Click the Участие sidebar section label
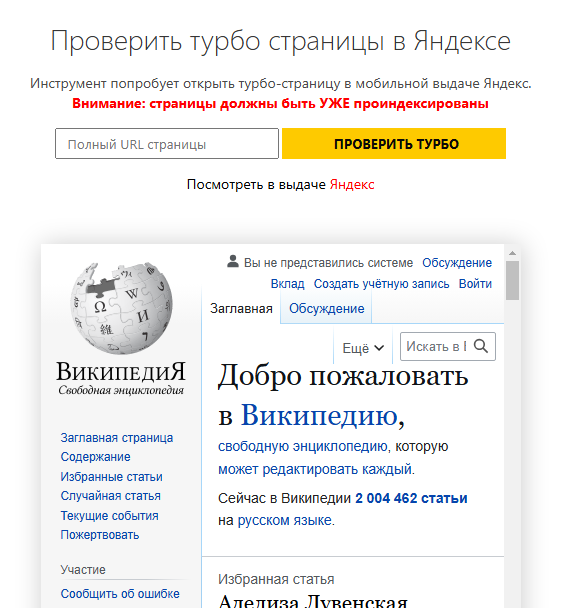Viewport: 580px width, 608px height. [83, 570]
